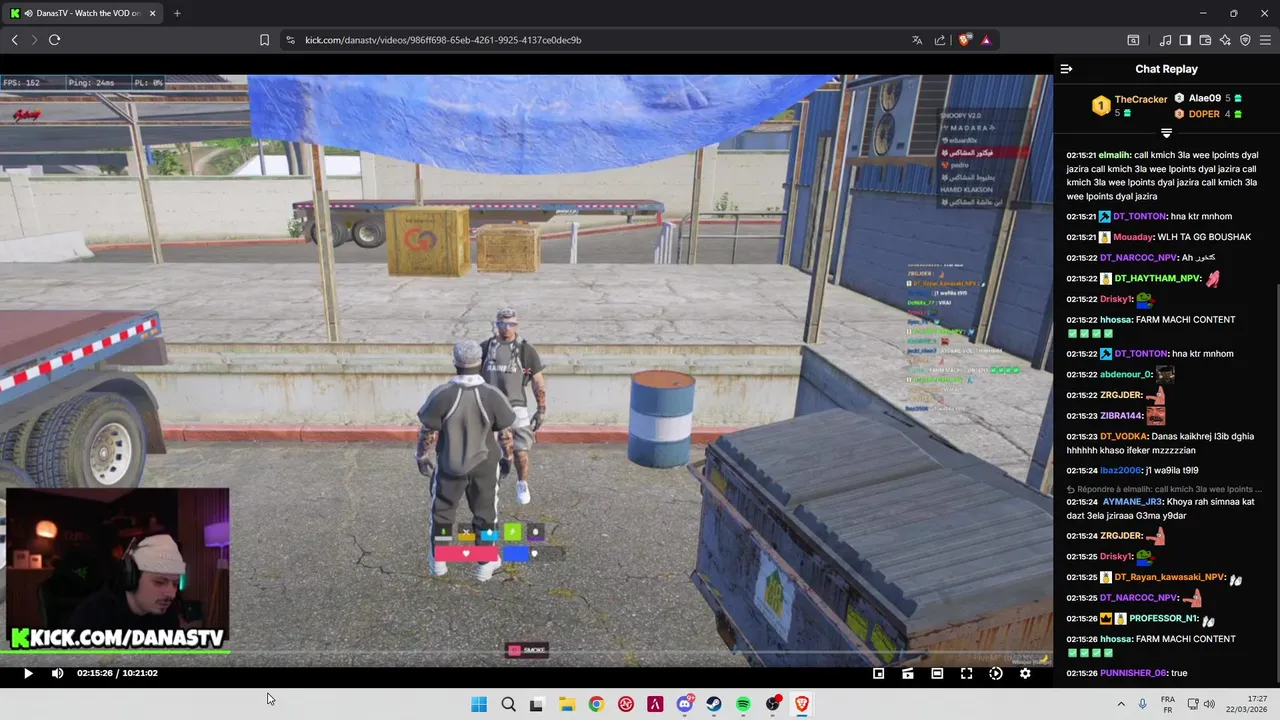Enter fullscreen via the player control
This screenshot has width=1280, height=720.
[x=966, y=673]
